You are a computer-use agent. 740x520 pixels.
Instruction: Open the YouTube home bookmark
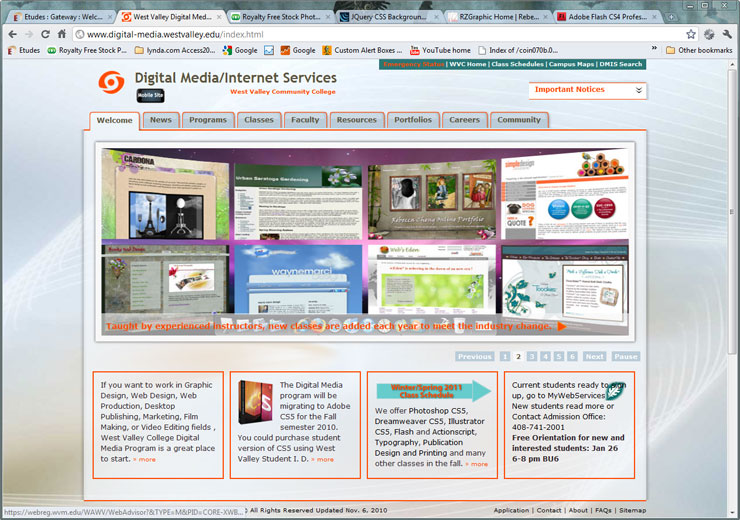click(440, 50)
